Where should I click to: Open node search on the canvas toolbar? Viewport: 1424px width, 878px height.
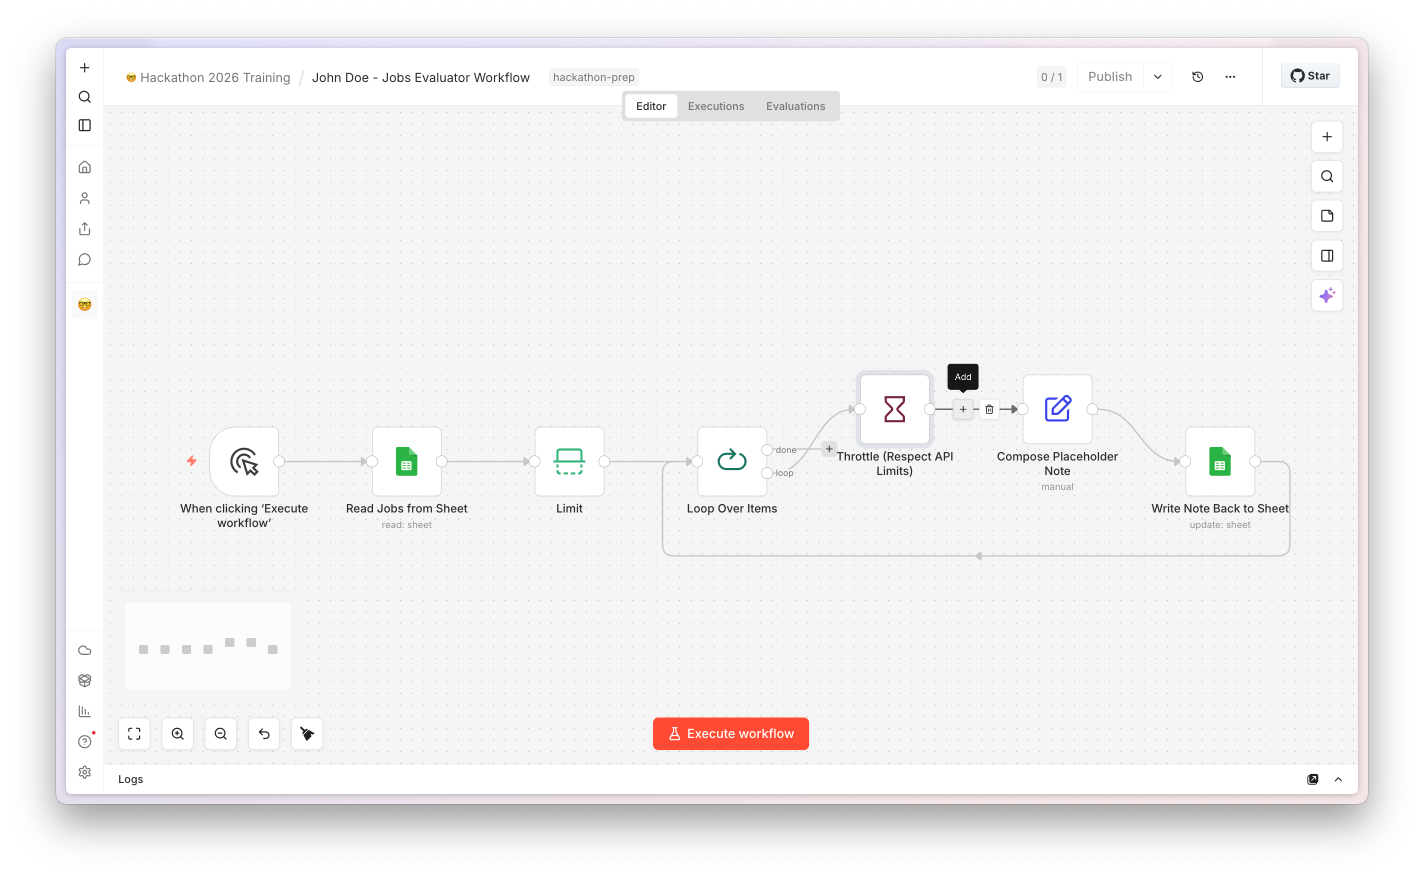click(1327, 176)
